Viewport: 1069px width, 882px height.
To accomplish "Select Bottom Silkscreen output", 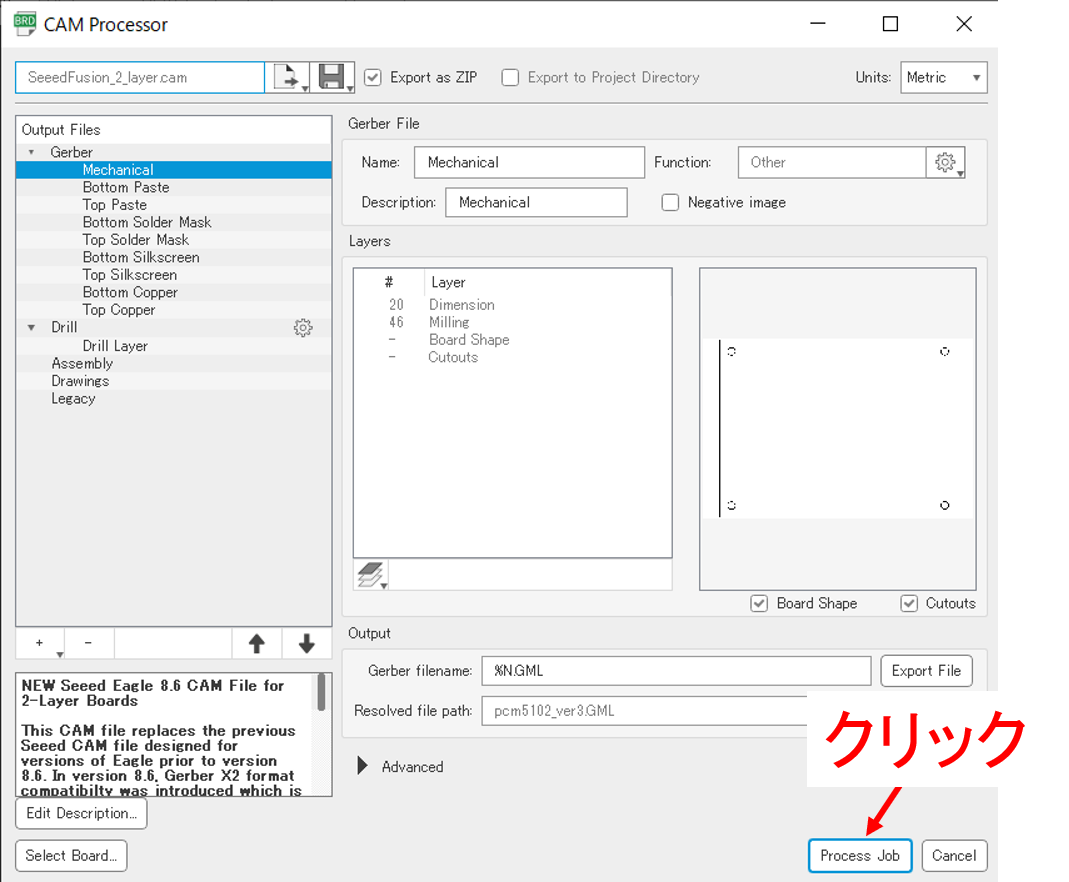I will click(174, 258).
